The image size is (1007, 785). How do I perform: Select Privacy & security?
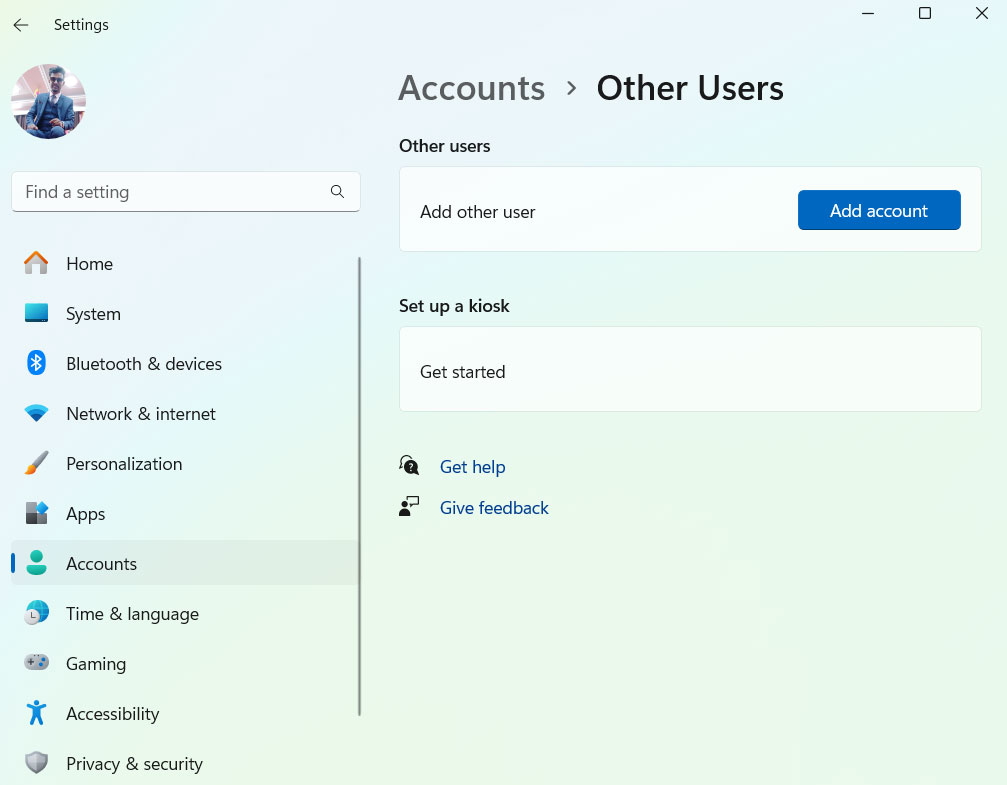184,764
